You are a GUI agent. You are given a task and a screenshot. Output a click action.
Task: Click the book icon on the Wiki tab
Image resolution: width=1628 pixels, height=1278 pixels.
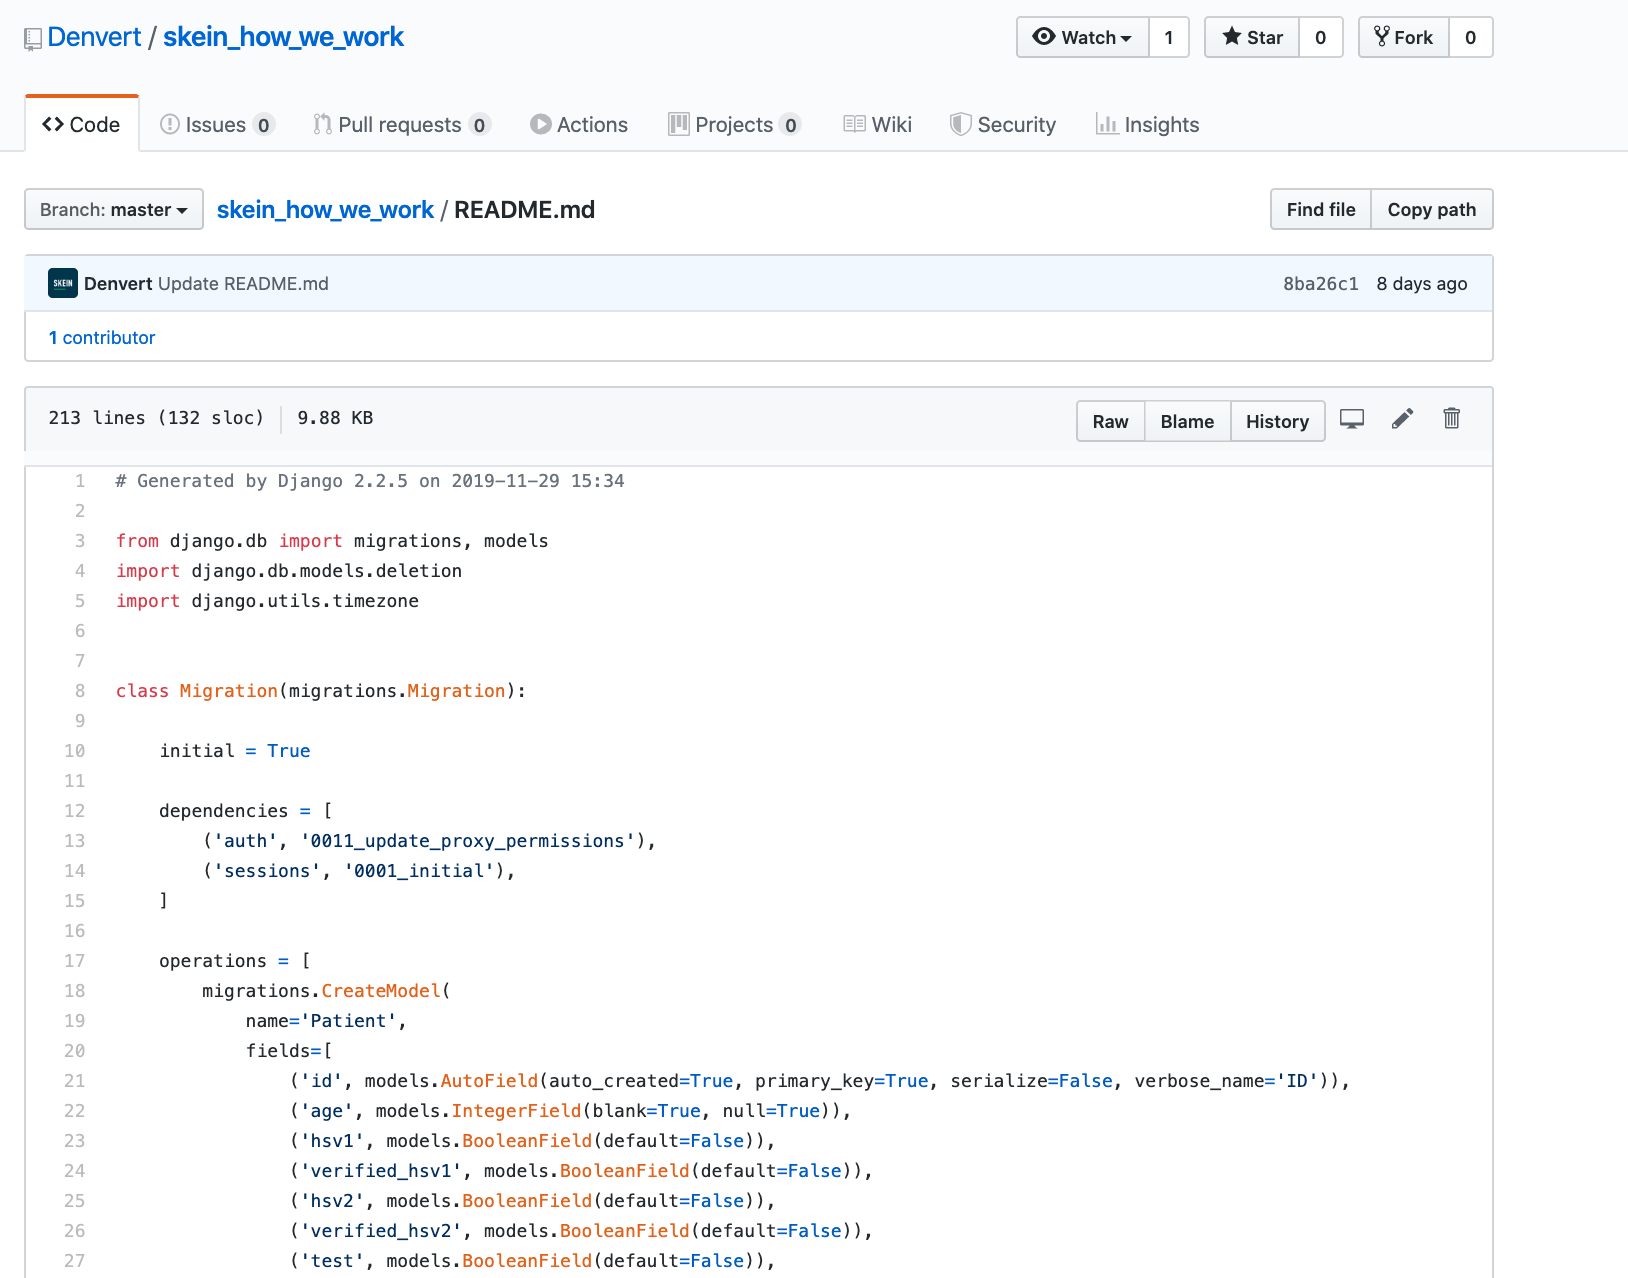tap(854, 124)
